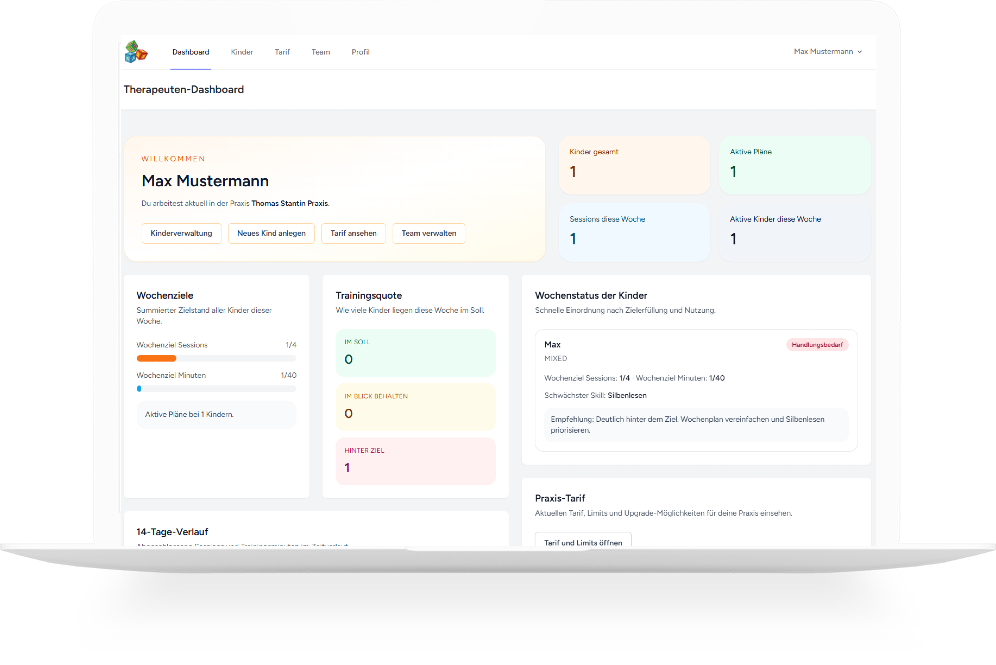Click the red Hinter Ziel tile
This screenshot has height=665, width=996.
(415, 461)
